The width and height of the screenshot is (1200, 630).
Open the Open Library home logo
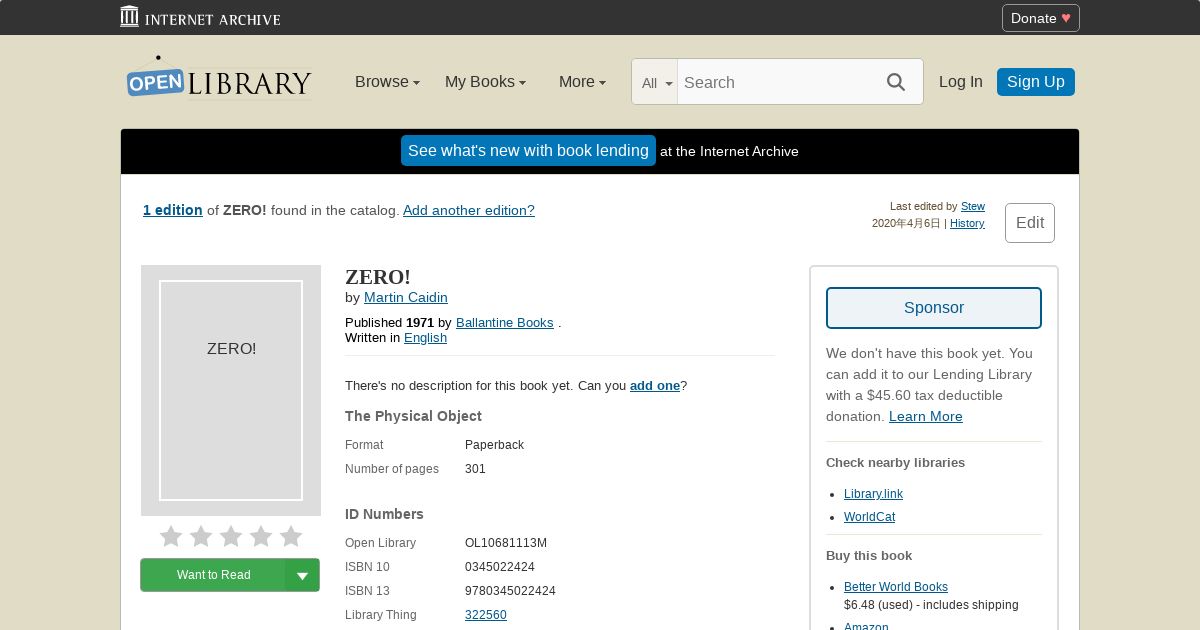click(x=218, y=78)
